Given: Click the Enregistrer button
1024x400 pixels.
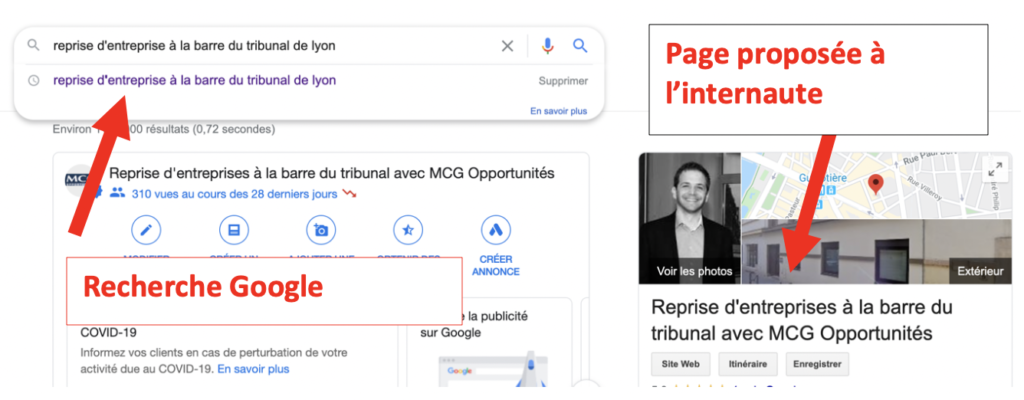Looking at the screenshot, I should click(x=817, y=364).
